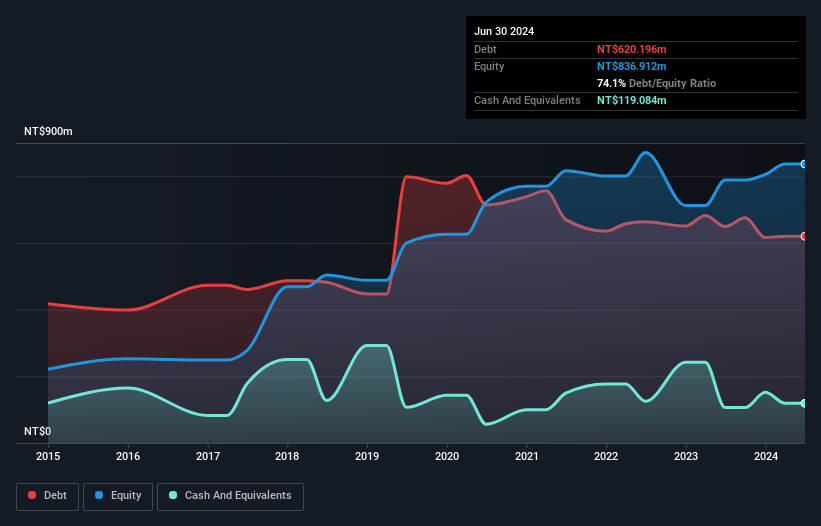The height and width of the screenshot is (526, 821).
Task: Click the Debt endpoint marker on chart
Action: coord(804,237)
